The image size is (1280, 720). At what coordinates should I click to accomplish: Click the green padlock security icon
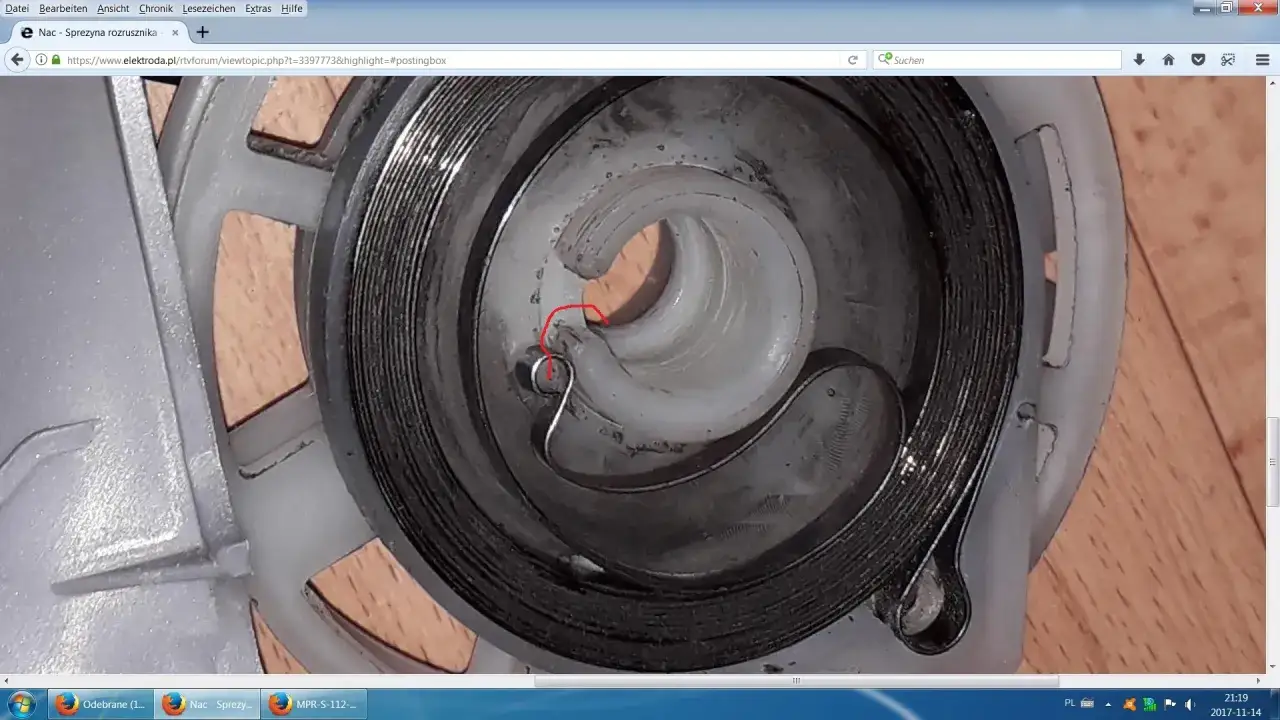[56, 60]
